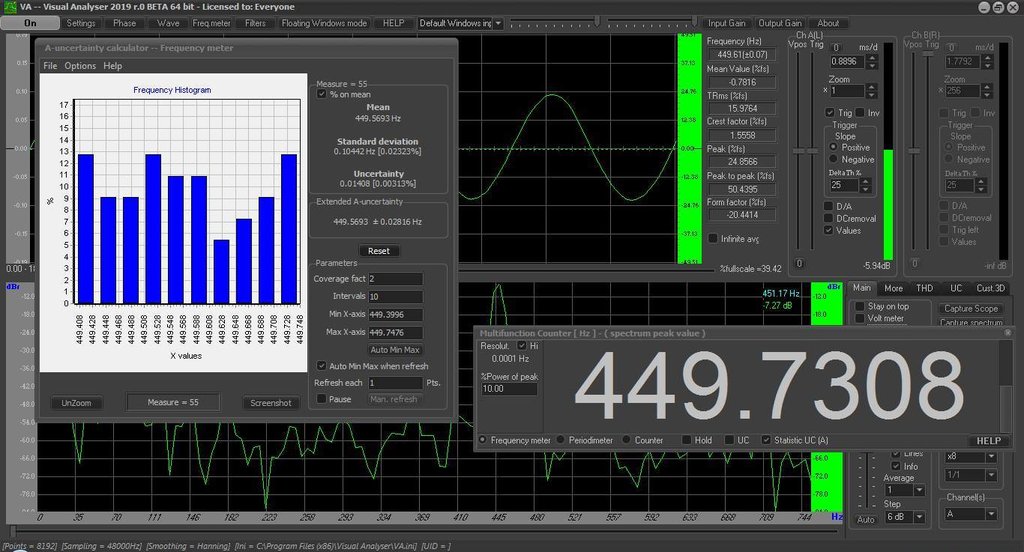Image resolution: width=1024 pixels, height=552 pixels.
Task: Click the Ch B Vpos slider handle
Action: (x=914, y=151)
